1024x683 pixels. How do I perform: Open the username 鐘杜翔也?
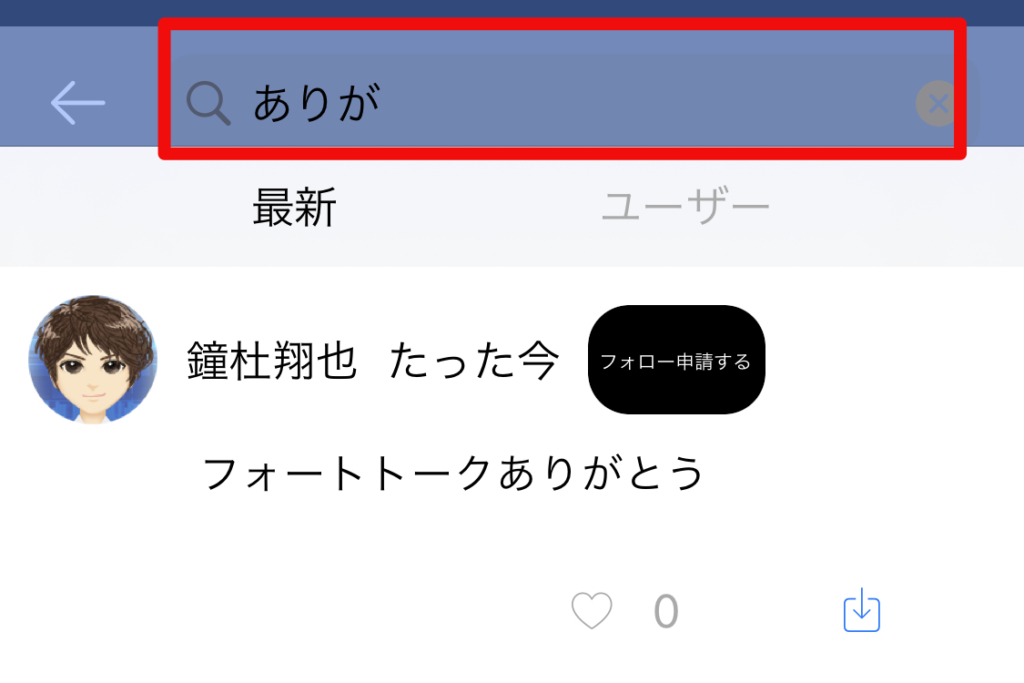coord(272,360)
